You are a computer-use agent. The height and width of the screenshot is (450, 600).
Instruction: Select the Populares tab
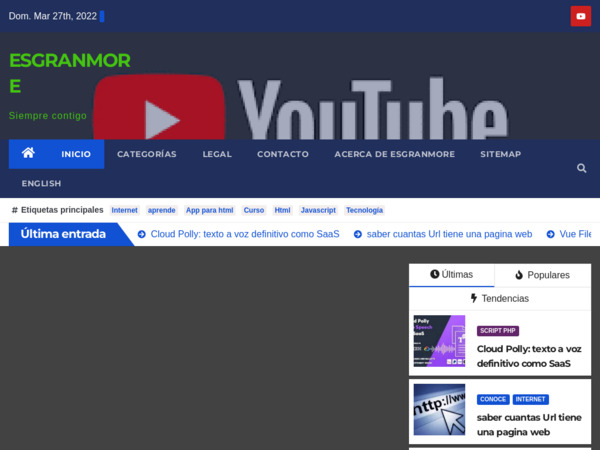click(543, 275)
